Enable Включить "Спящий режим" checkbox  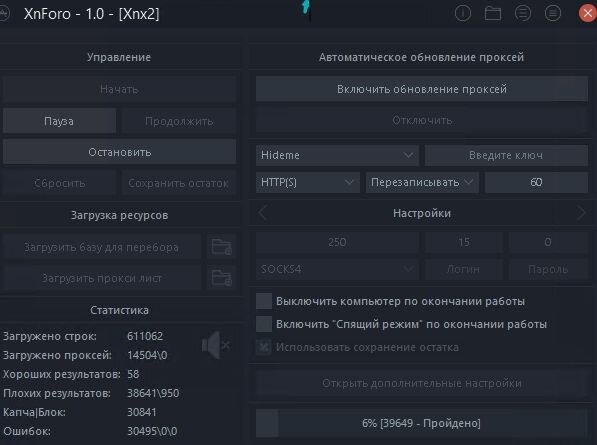[264, 324]
